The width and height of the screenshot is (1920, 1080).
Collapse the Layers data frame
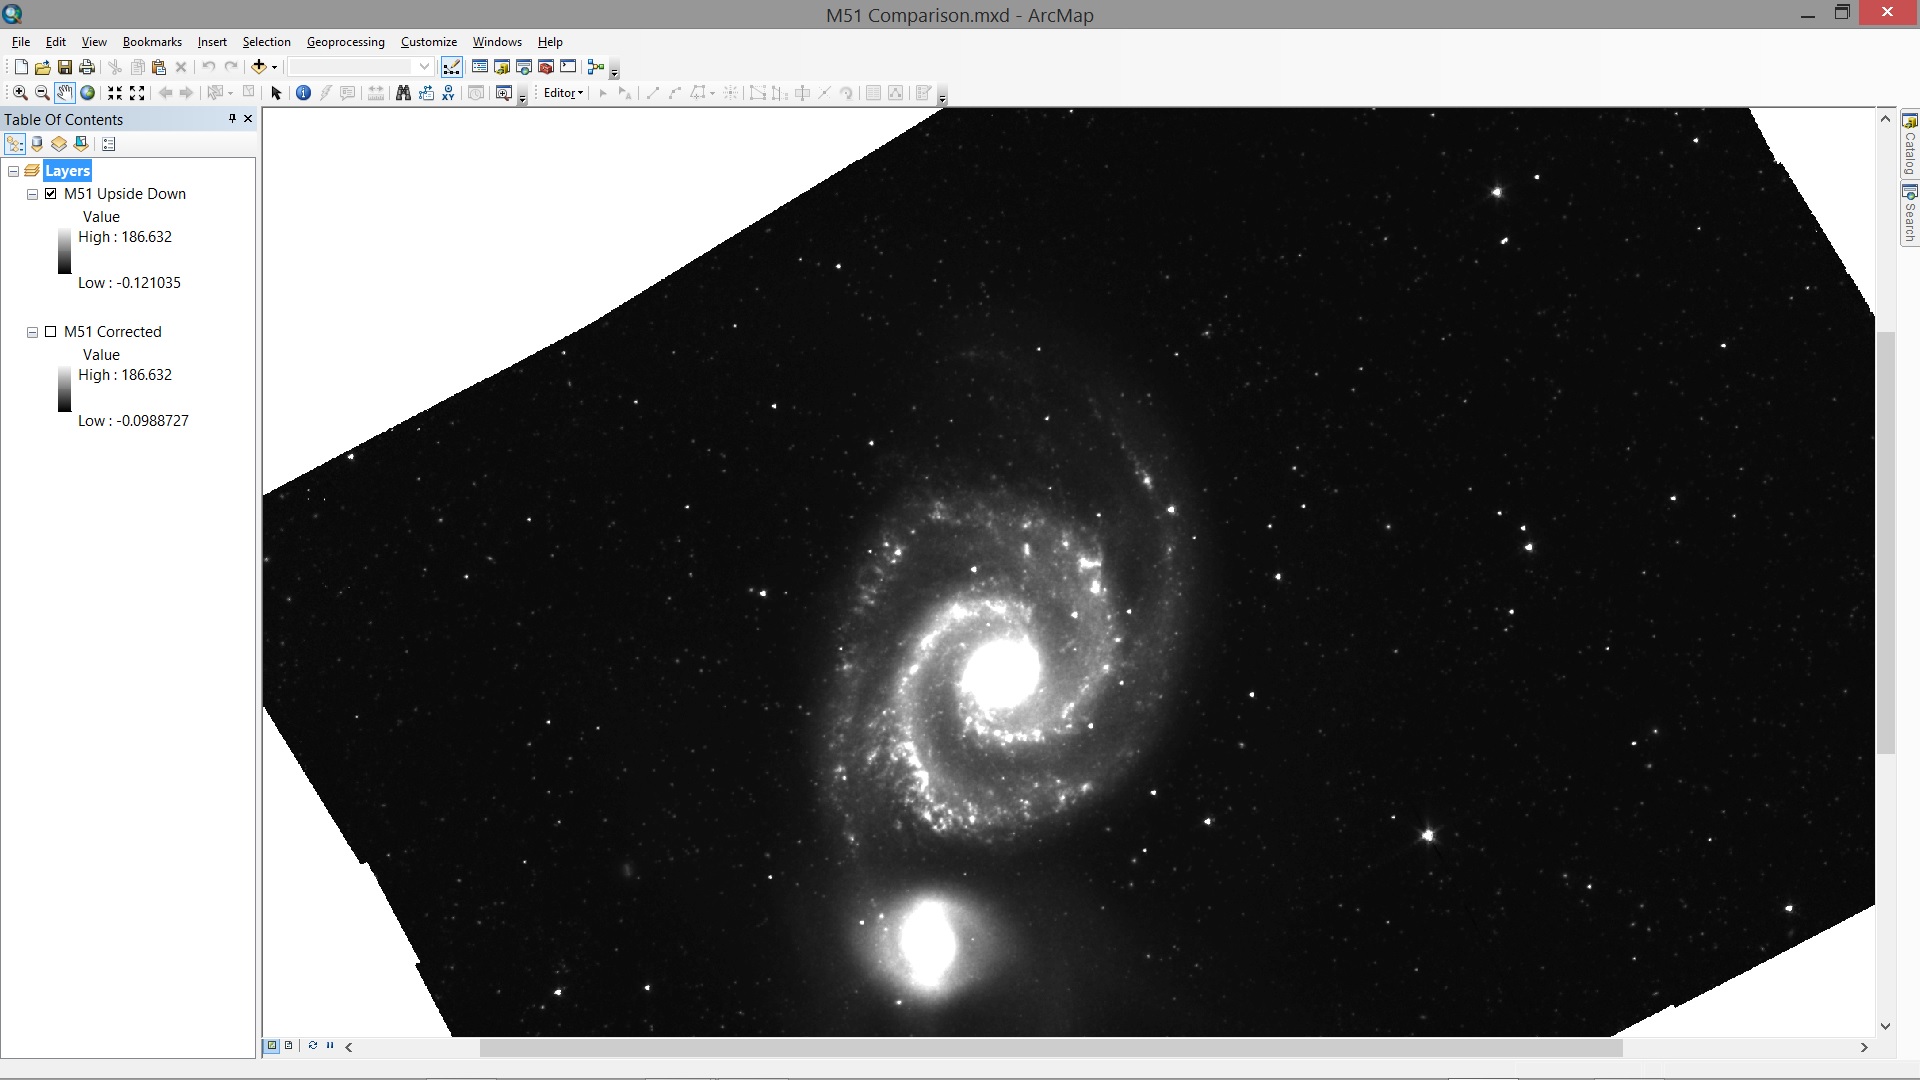click(x=13, y=171)
